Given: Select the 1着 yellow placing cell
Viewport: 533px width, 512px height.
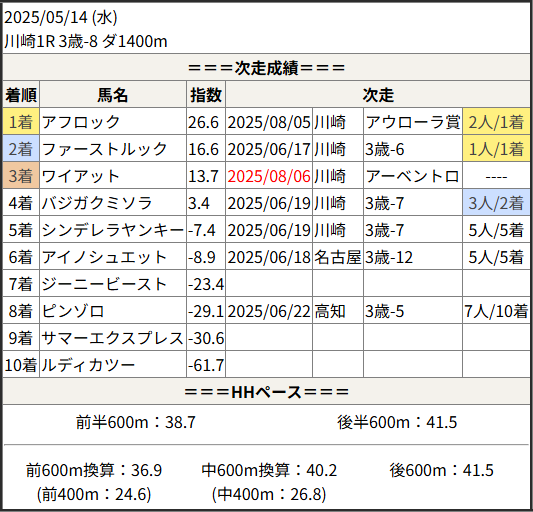Looking at the screenshot, I should [x=21, y=122].
